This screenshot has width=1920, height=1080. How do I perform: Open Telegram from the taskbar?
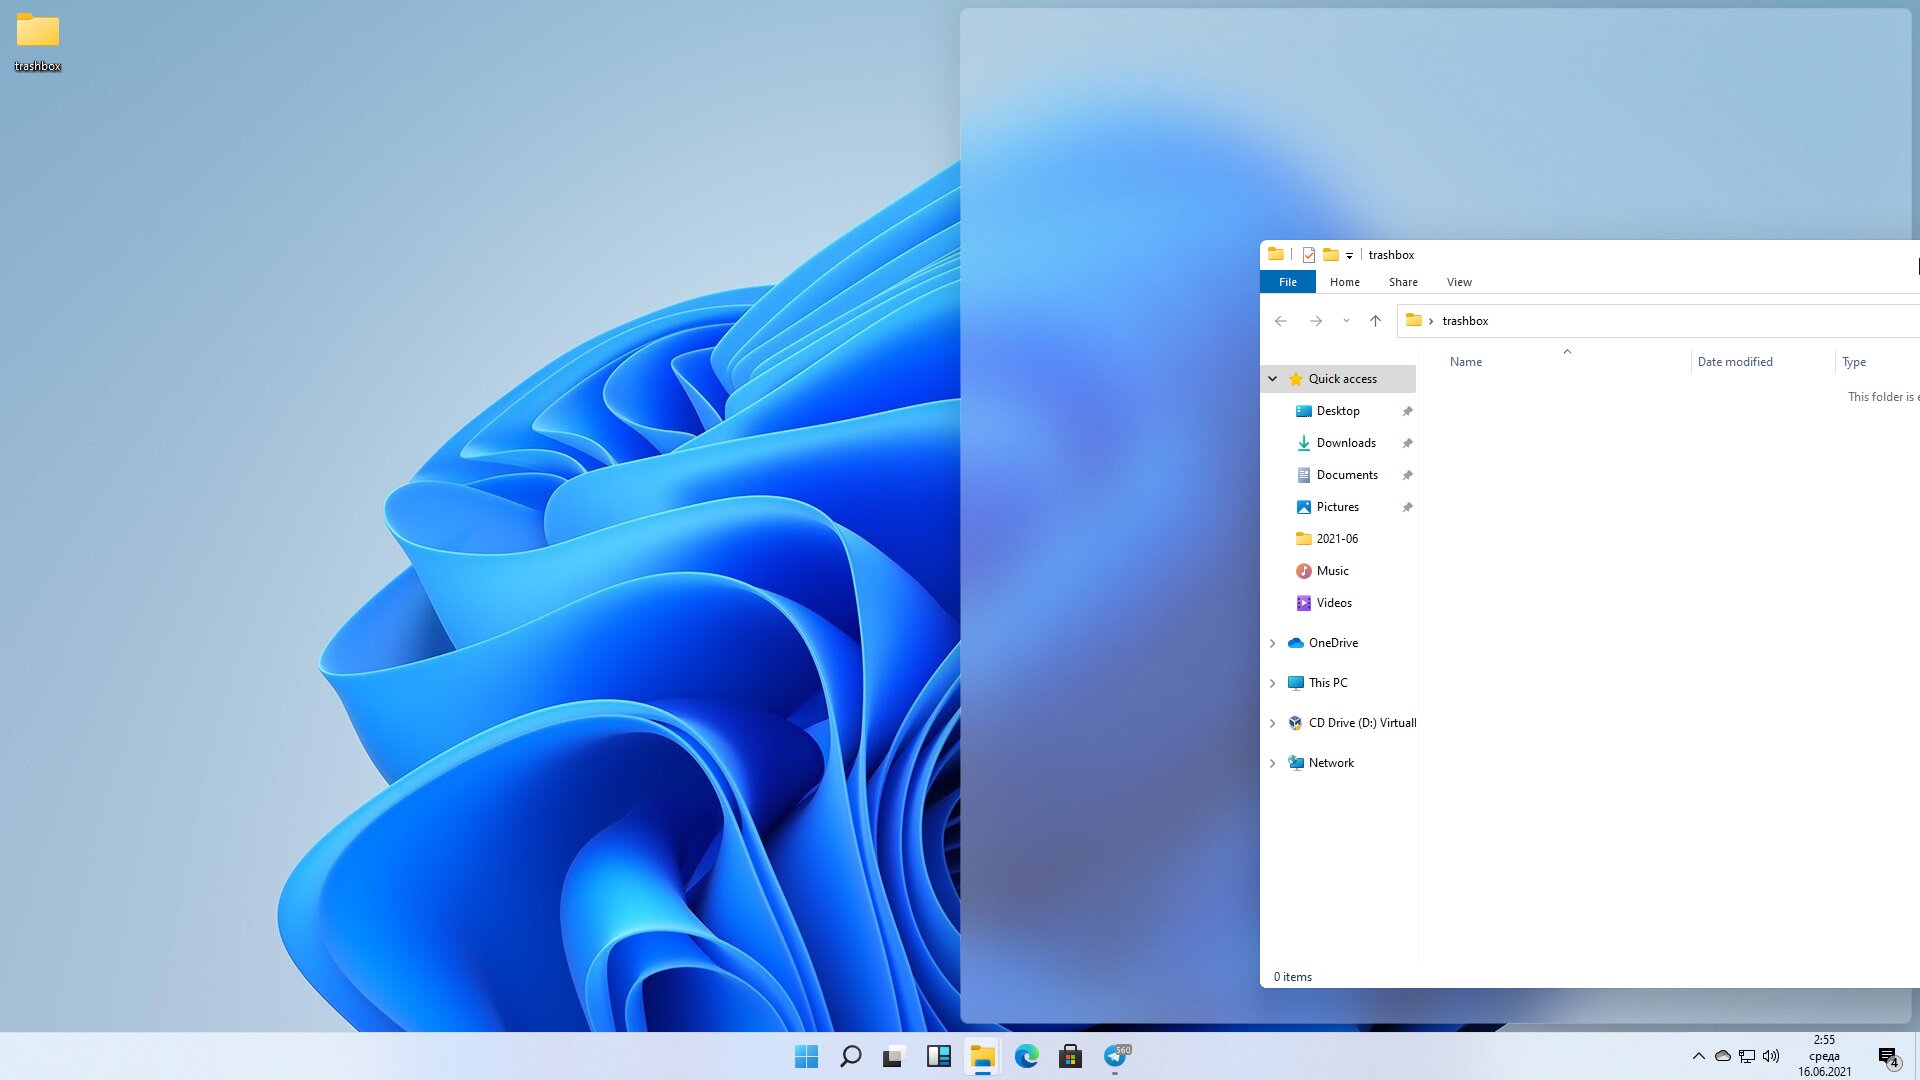tap(1115, 1056)
